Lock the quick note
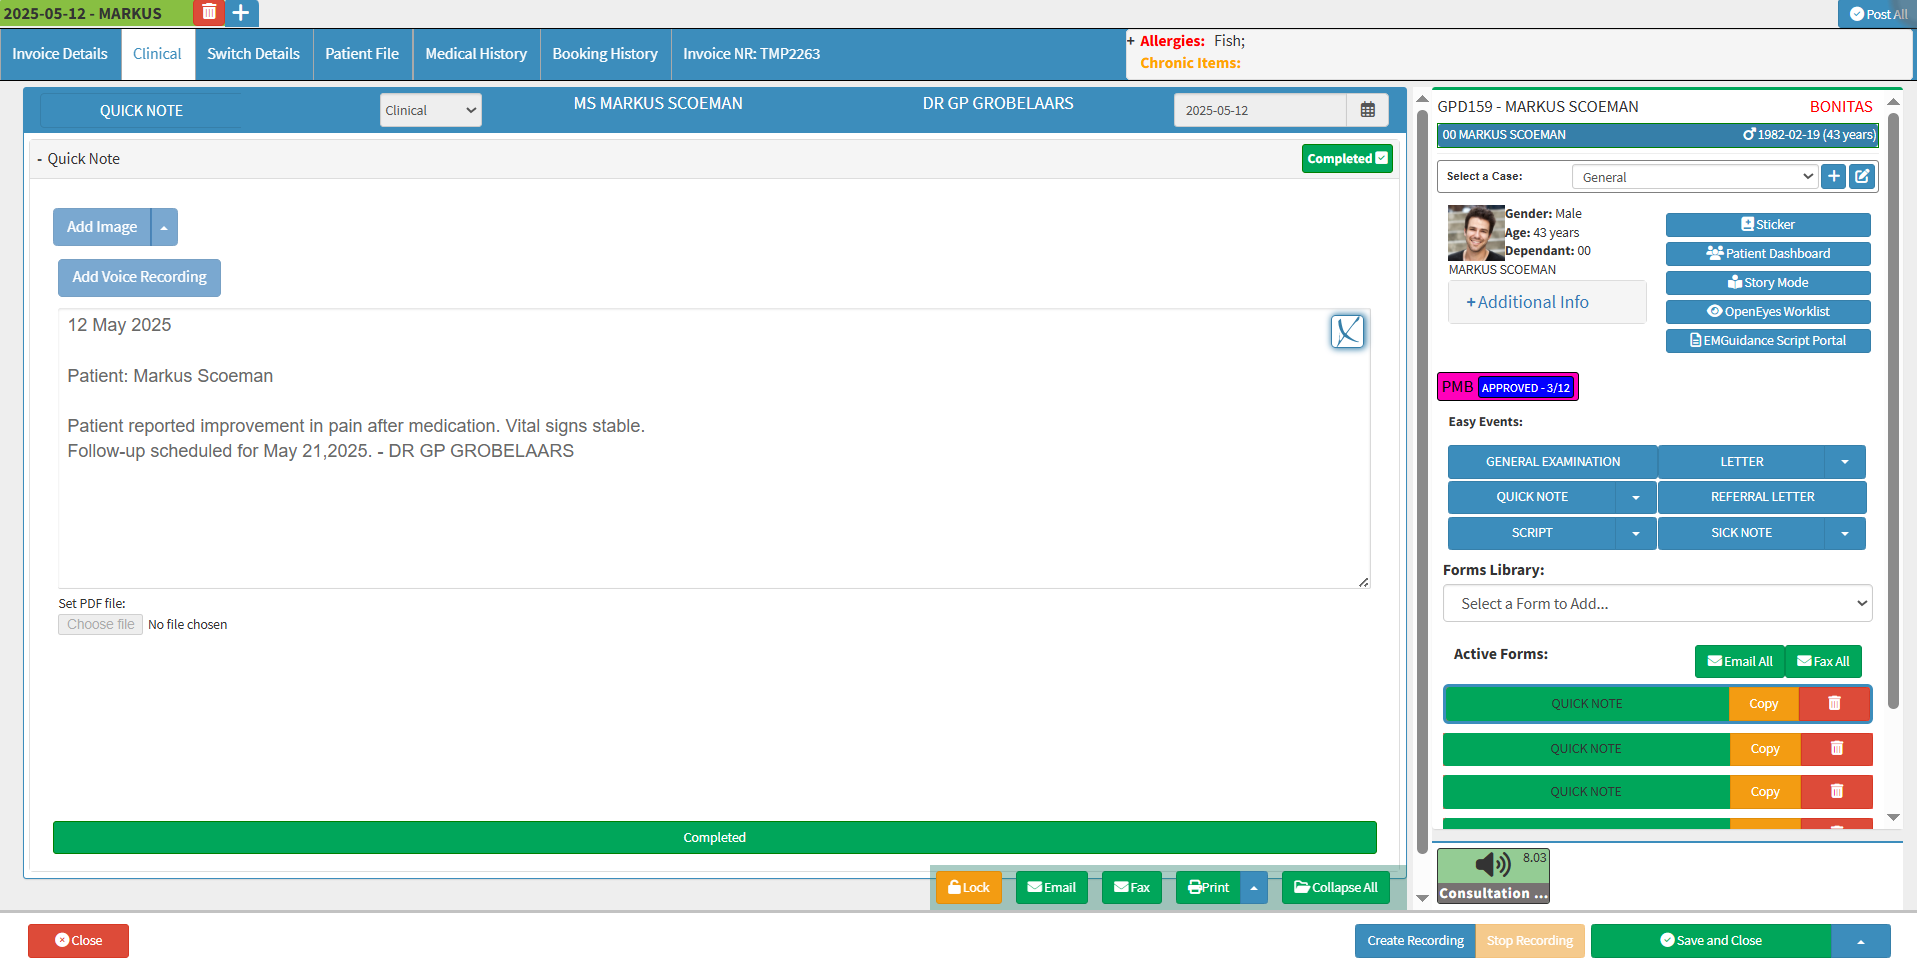Image resolution: width=1917 pixels, height=964 pixels. 968,887
